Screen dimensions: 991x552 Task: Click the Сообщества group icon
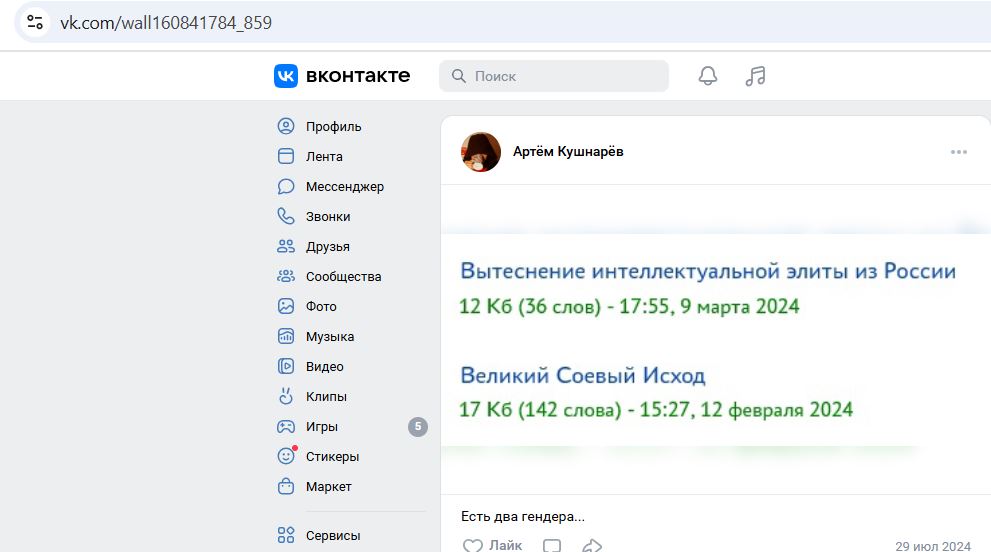(286, 276)
